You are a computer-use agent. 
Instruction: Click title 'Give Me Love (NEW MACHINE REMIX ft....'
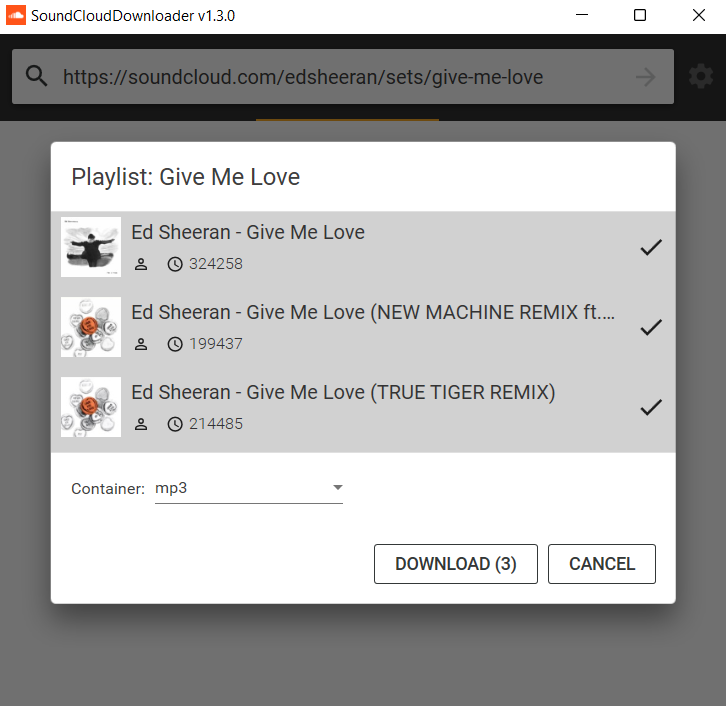click(x=373, y=312)
